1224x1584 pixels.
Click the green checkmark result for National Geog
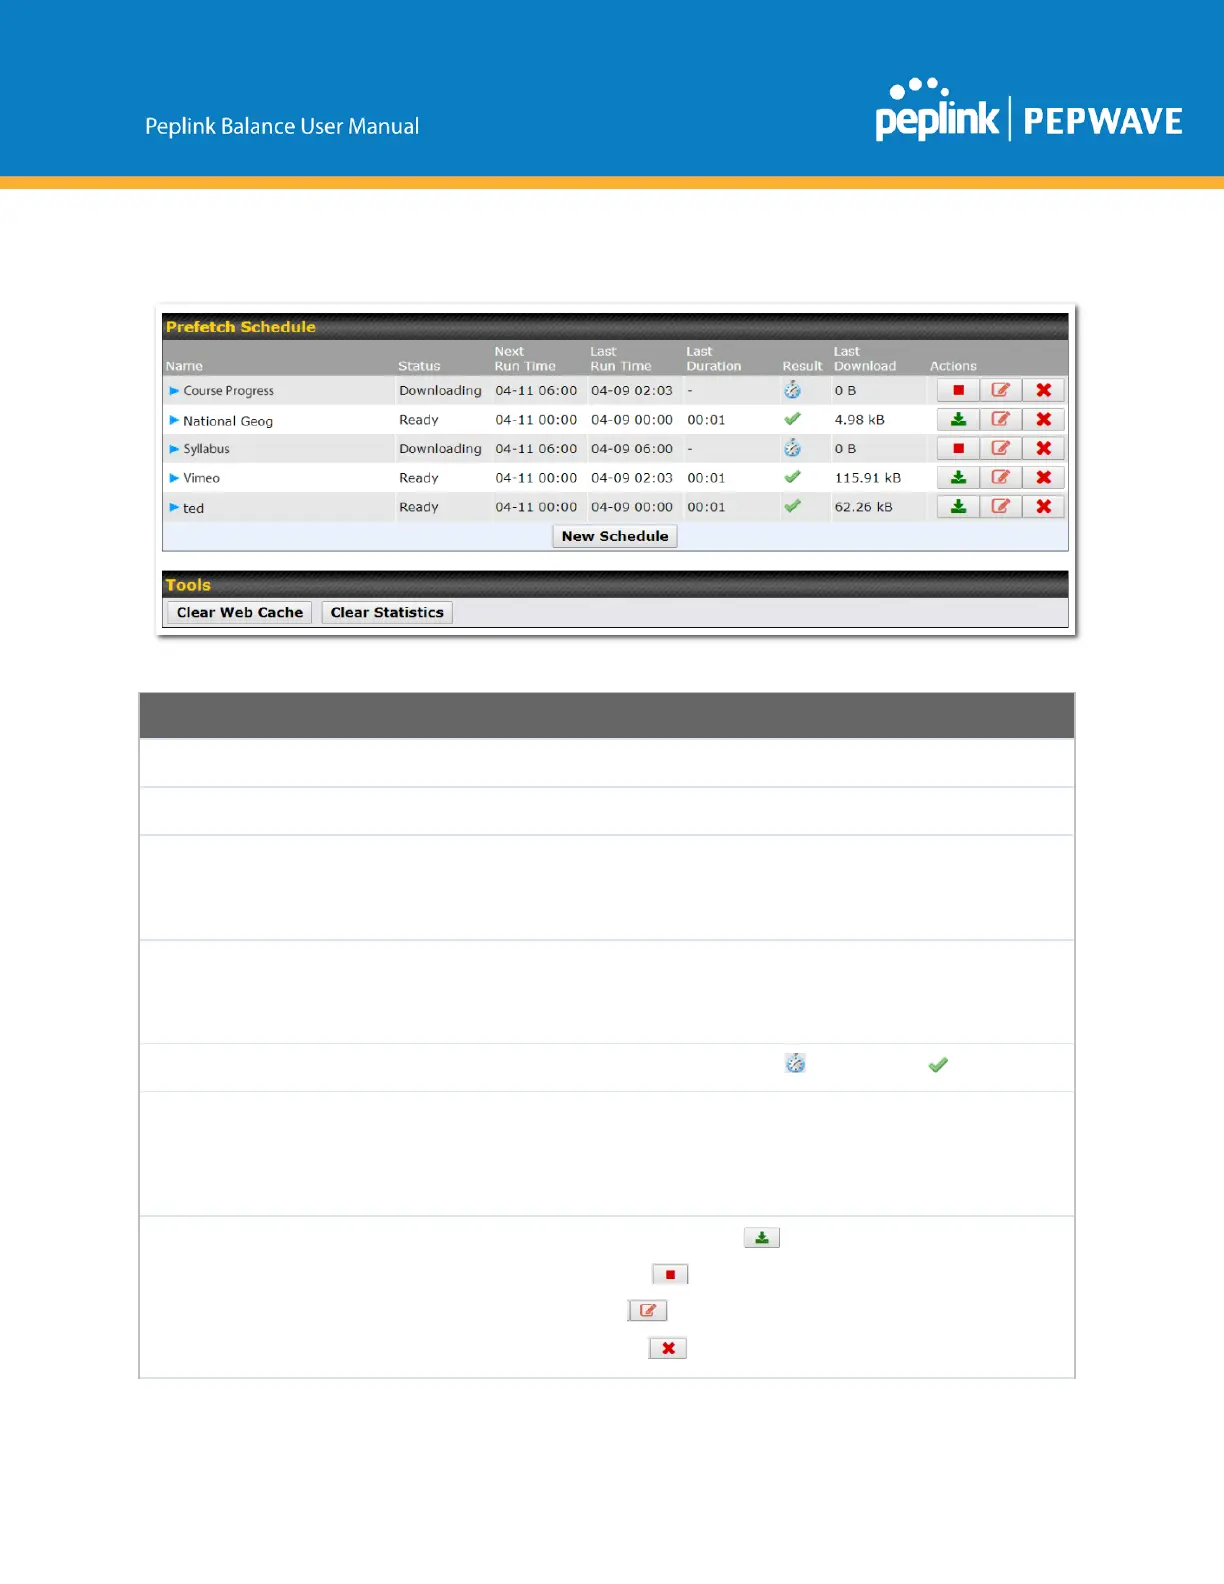coord(792,419)
